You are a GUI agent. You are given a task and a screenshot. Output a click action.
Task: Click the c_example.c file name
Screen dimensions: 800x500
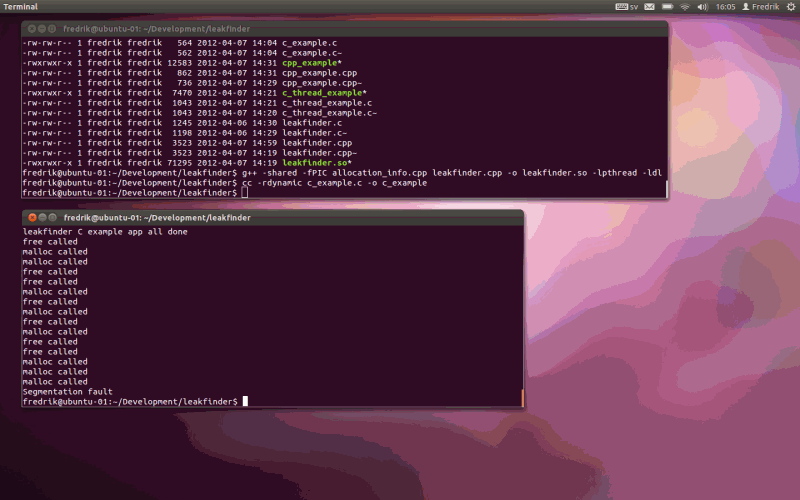pos(310,43)
